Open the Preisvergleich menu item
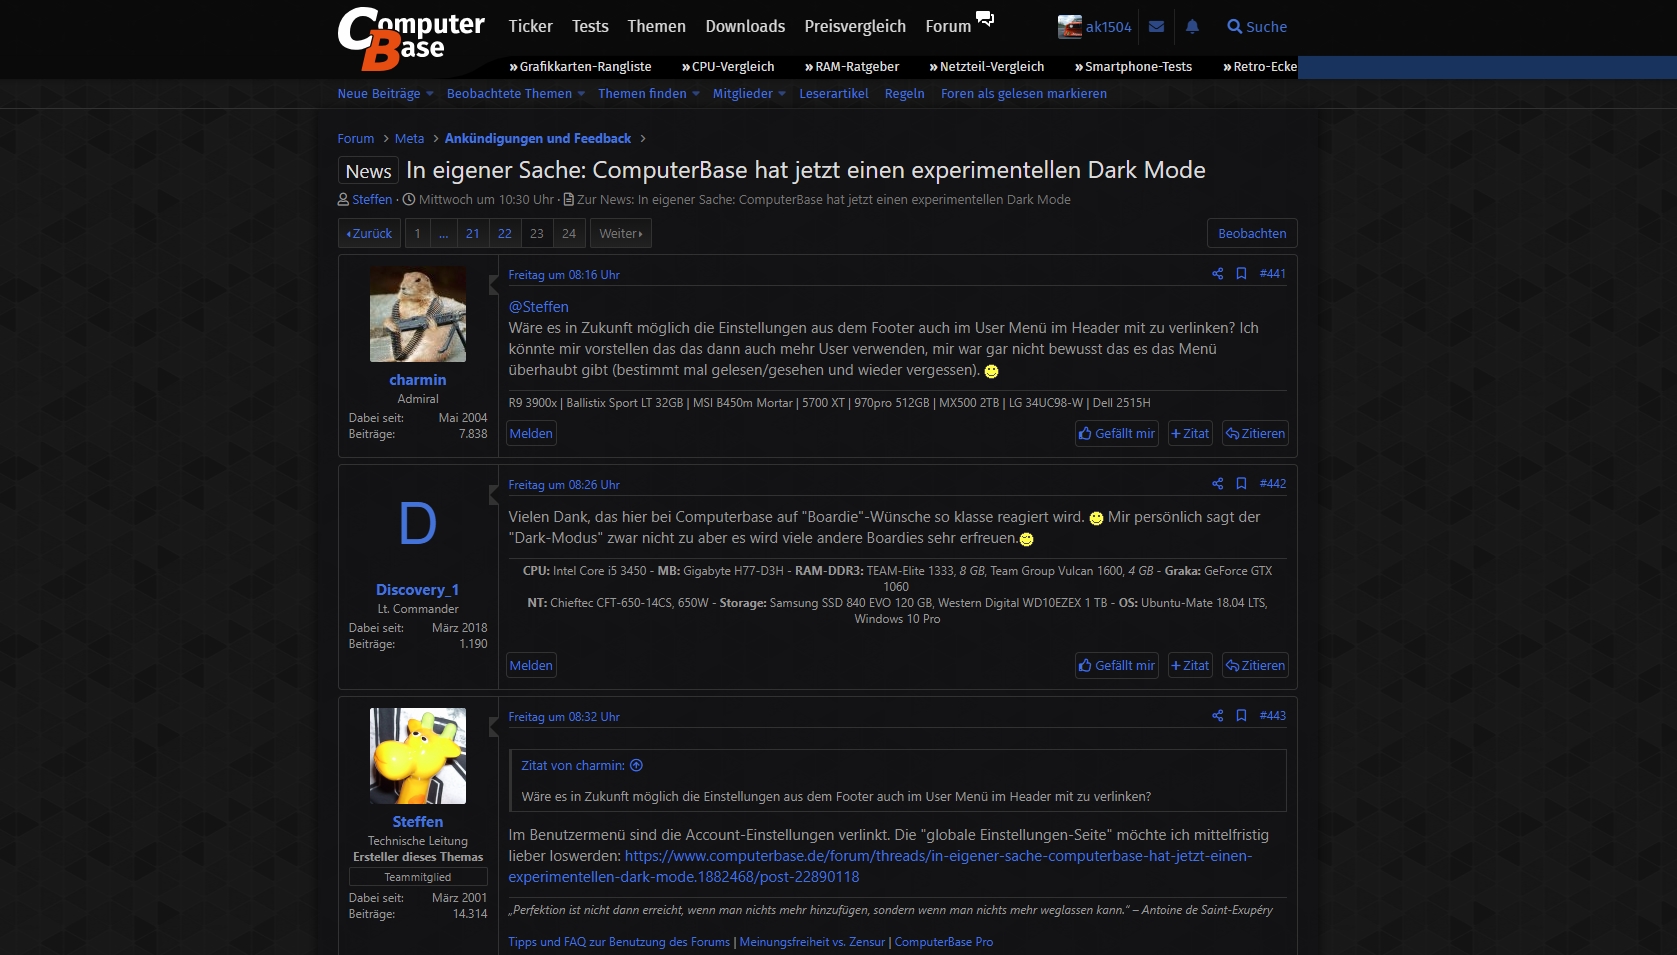 click(855, 27)
